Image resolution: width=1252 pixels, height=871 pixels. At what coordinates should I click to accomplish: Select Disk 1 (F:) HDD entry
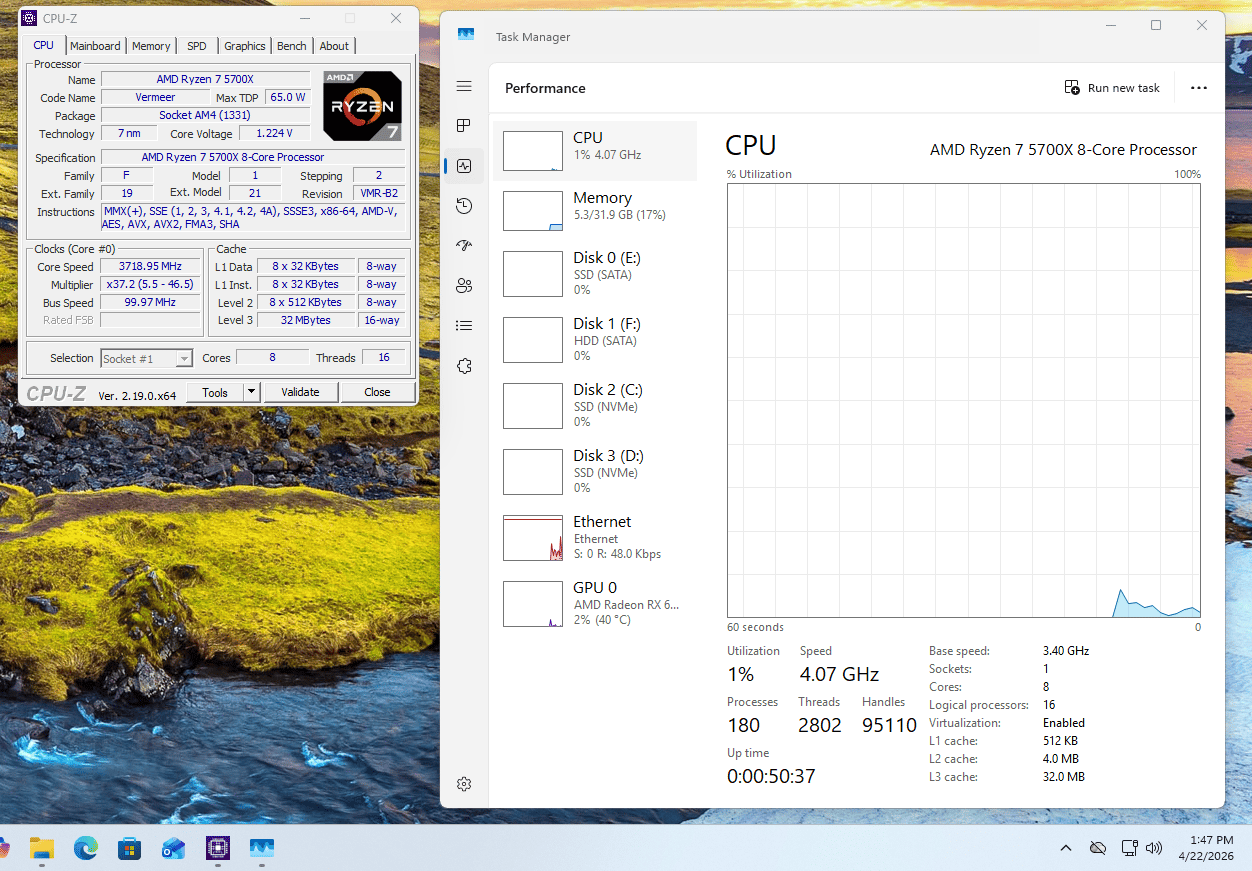595,339
